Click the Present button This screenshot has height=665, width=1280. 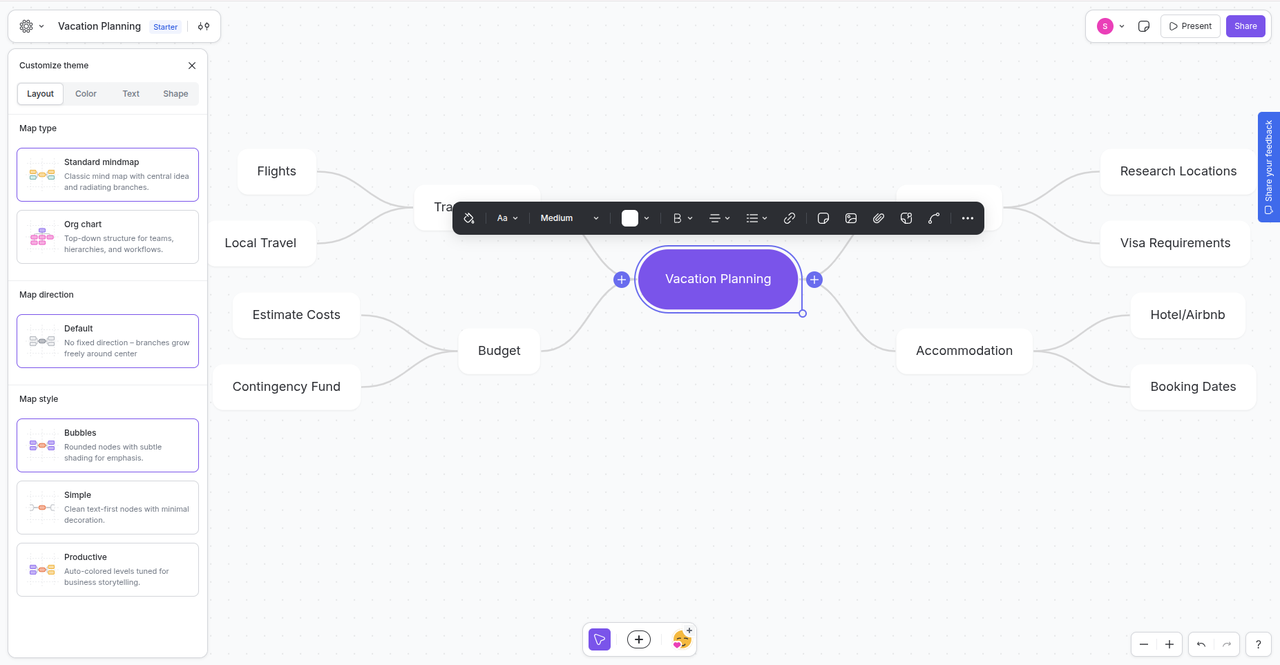coord(1191,26)
